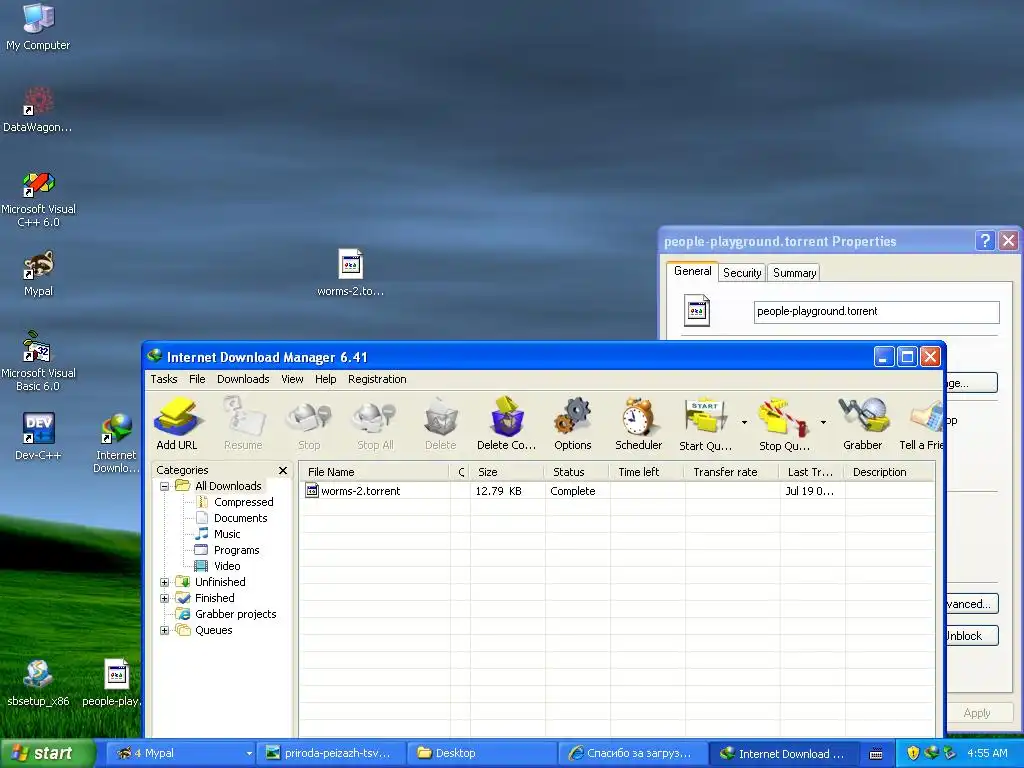Sort by File Name column header
The width and height of the screenshot is (1024, 768).
coord(375,472)
